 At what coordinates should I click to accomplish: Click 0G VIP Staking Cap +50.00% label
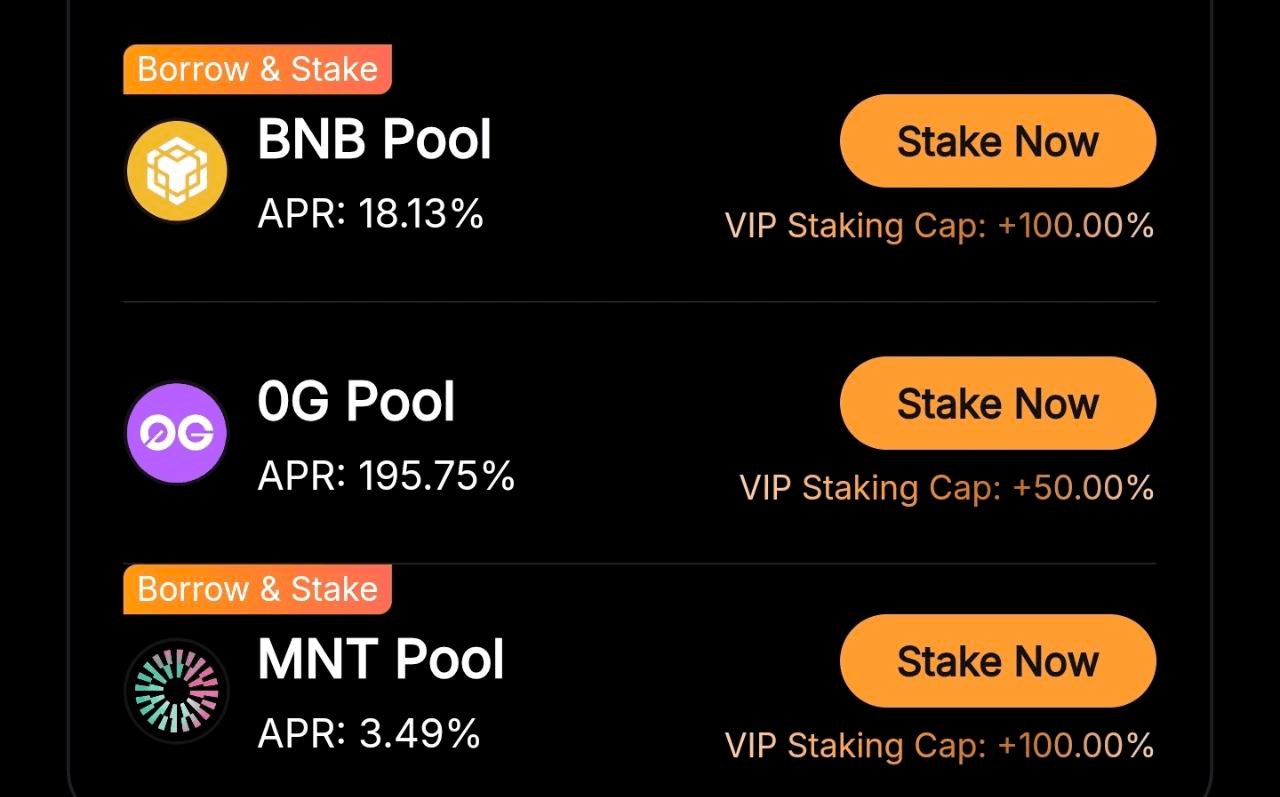point(946,488)
